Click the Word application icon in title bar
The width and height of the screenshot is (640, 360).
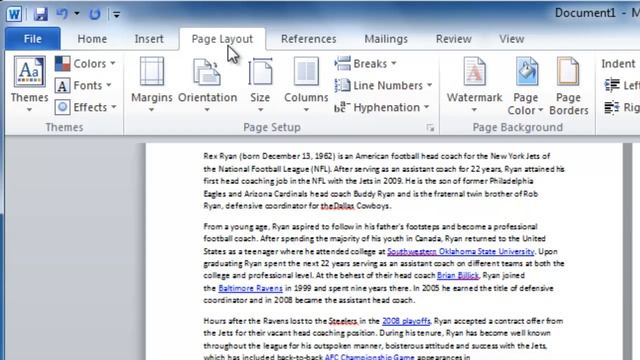14,14
